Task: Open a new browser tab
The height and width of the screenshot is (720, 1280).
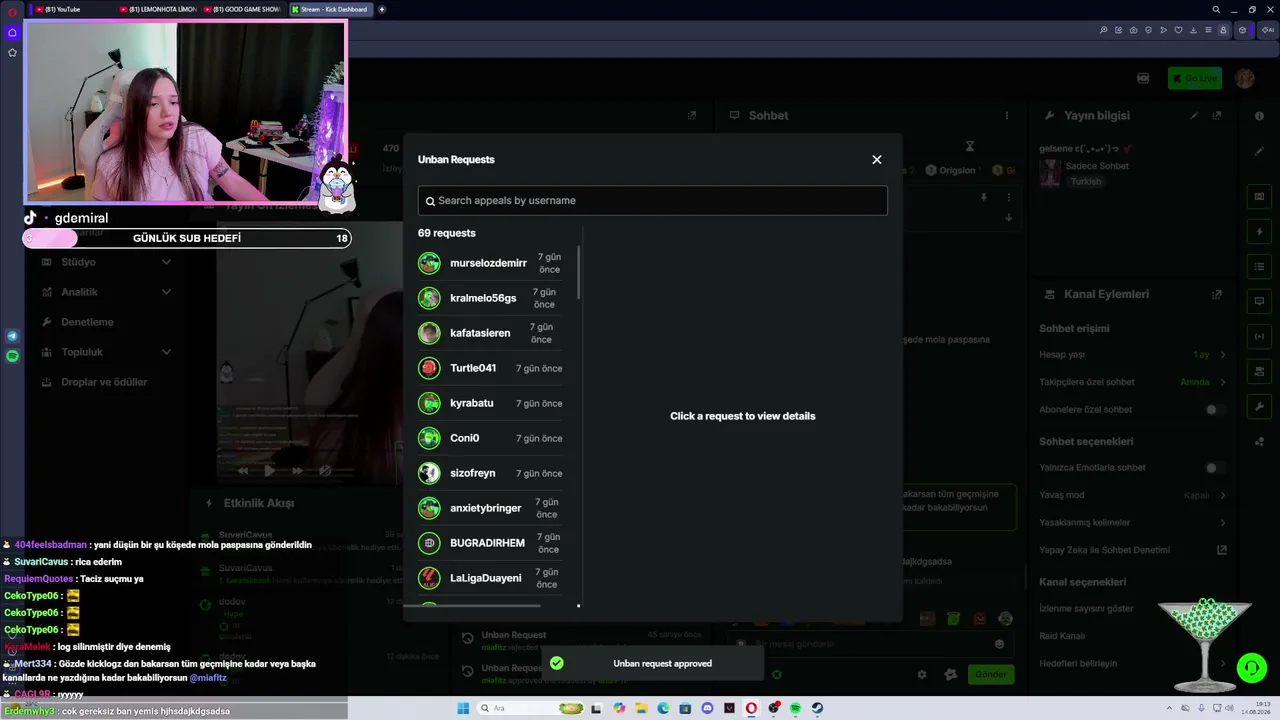Action: [x=382, y=9]
